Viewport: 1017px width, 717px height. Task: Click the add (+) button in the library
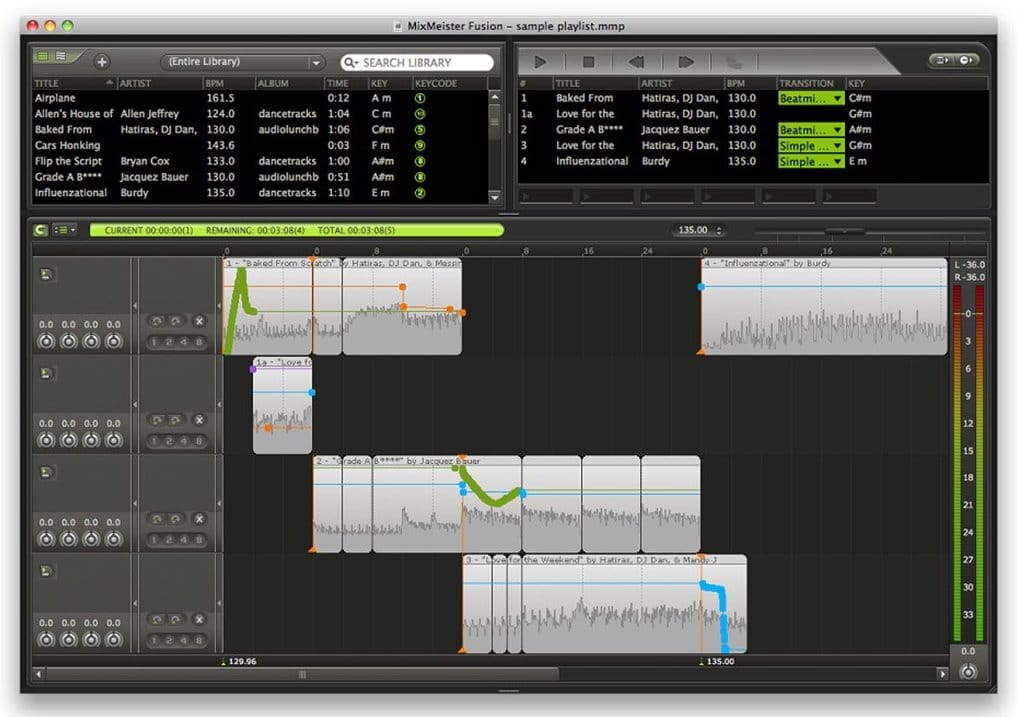click(x=102, y=62)
